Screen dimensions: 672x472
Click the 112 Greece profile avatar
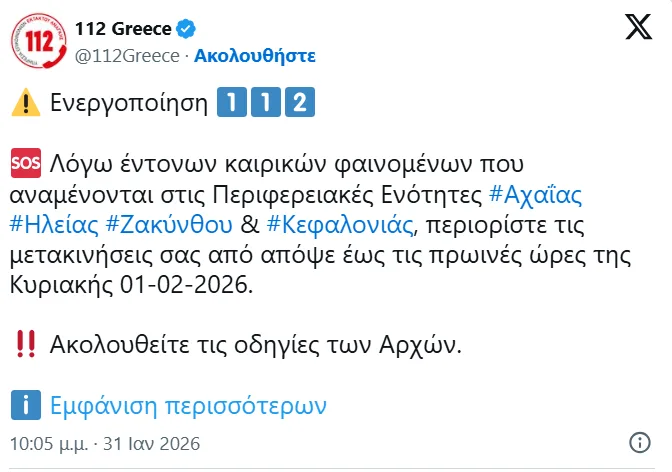[37, 41]
